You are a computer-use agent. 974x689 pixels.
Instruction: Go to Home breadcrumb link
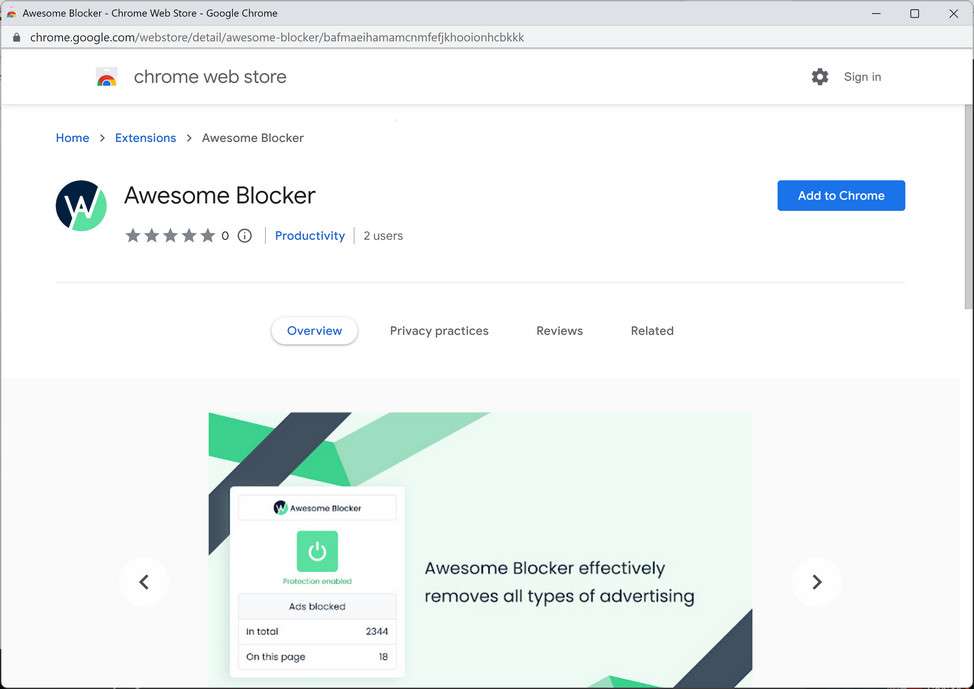[72, 138]
